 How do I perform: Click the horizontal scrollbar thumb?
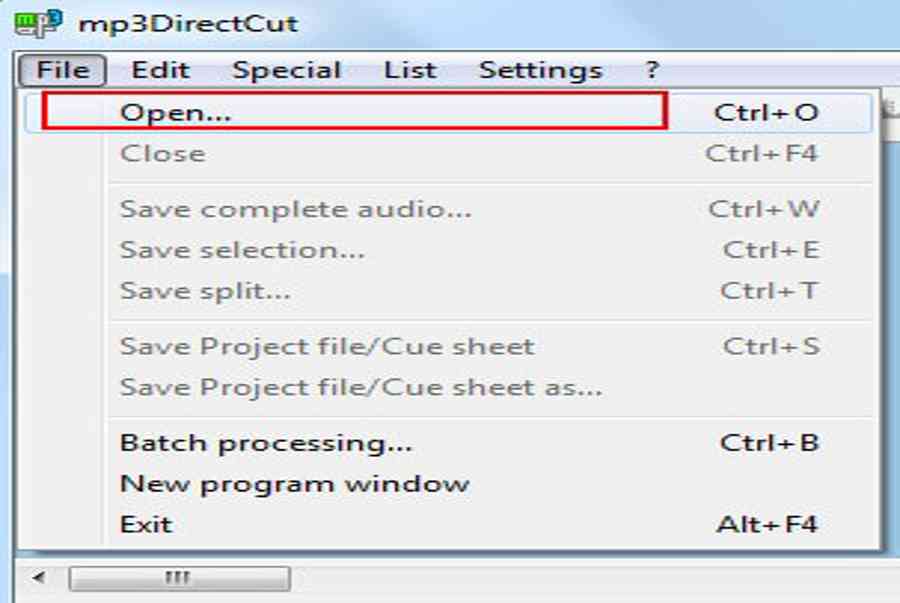coord(179,578)
